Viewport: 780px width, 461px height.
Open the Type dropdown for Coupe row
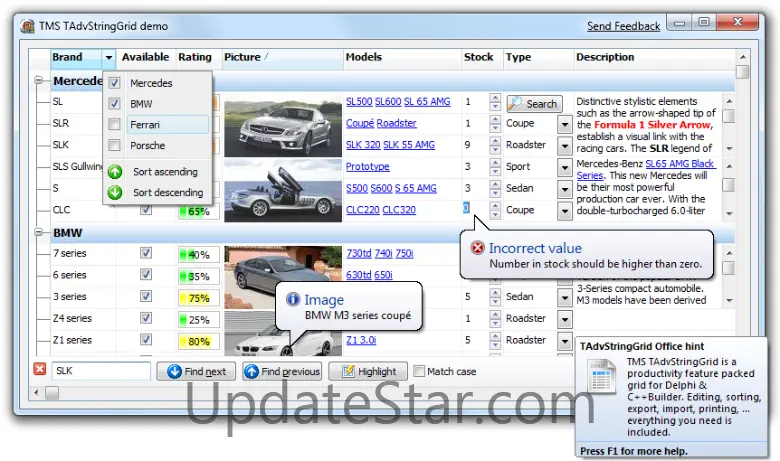tap(564, 124)
